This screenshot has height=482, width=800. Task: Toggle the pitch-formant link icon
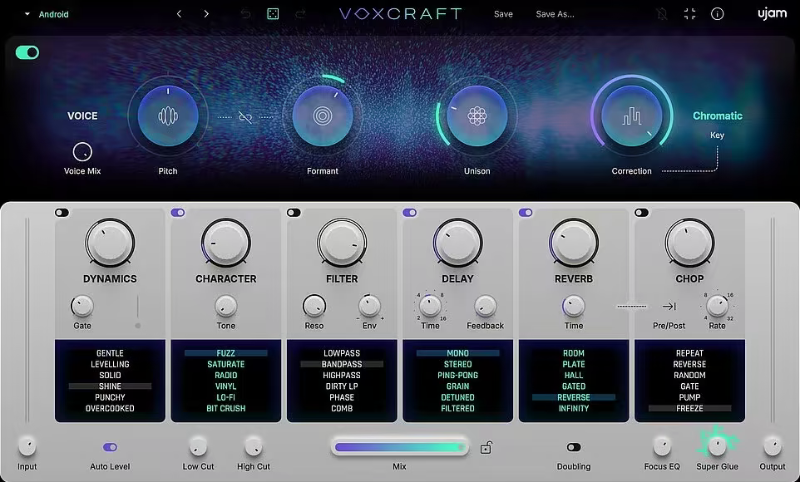245,117
